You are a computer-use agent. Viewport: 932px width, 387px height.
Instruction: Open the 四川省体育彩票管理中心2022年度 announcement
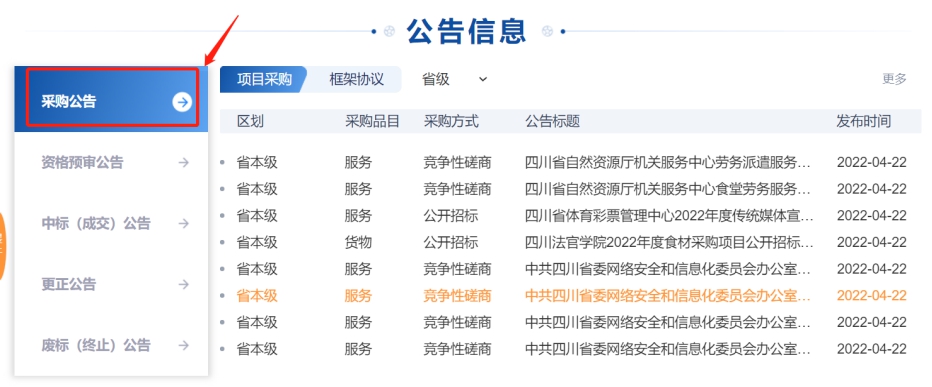(x=669, y=215)
